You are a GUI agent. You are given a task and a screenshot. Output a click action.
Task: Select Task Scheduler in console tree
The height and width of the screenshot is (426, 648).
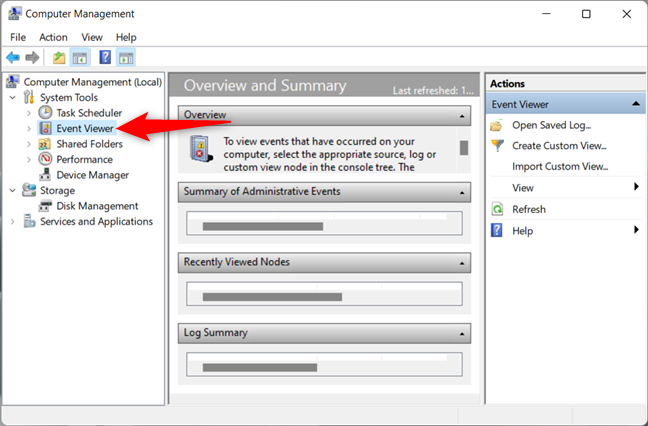point(89,113)
